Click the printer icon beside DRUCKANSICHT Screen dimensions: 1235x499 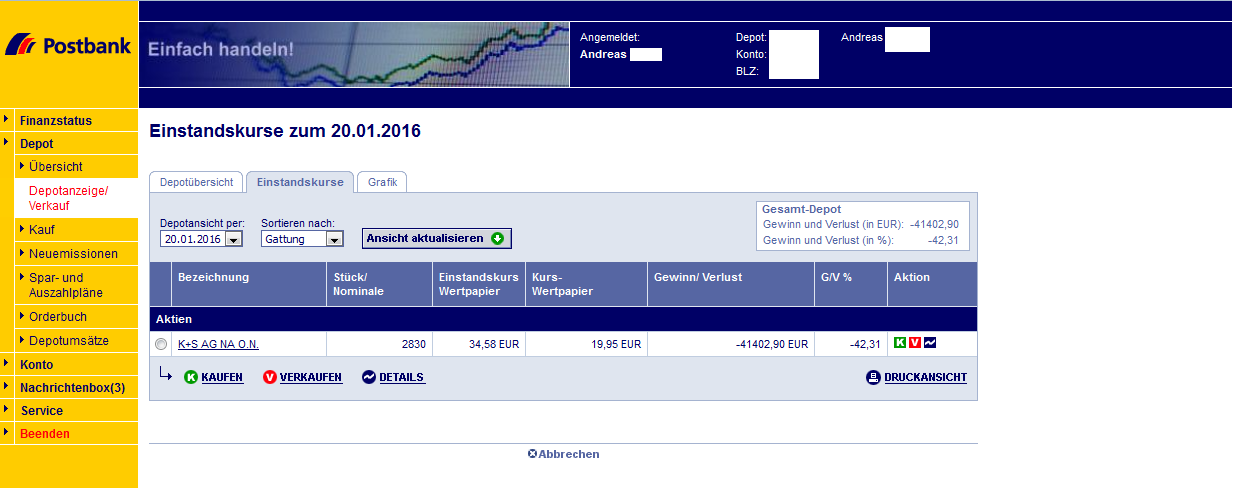873,377
